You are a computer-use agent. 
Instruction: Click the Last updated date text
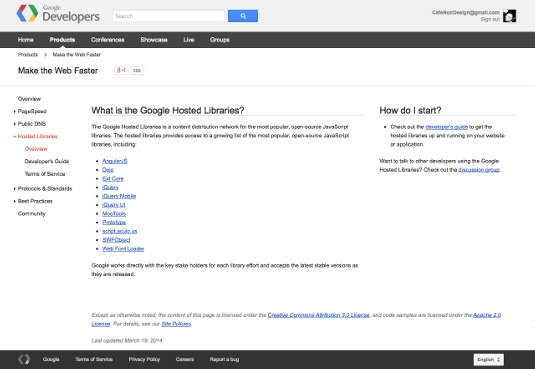(127, 341)
